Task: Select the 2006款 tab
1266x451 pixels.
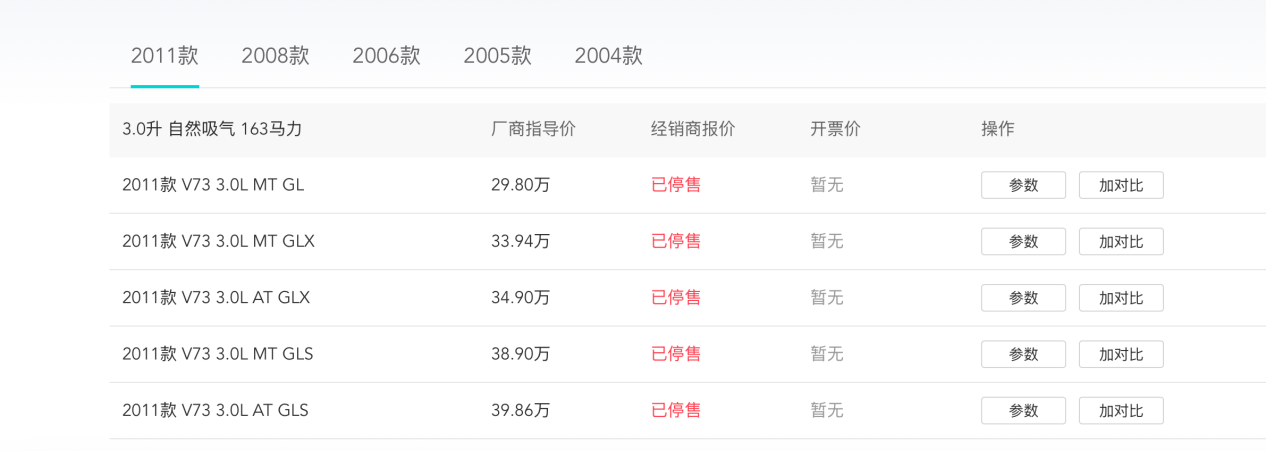Action: 386,56
